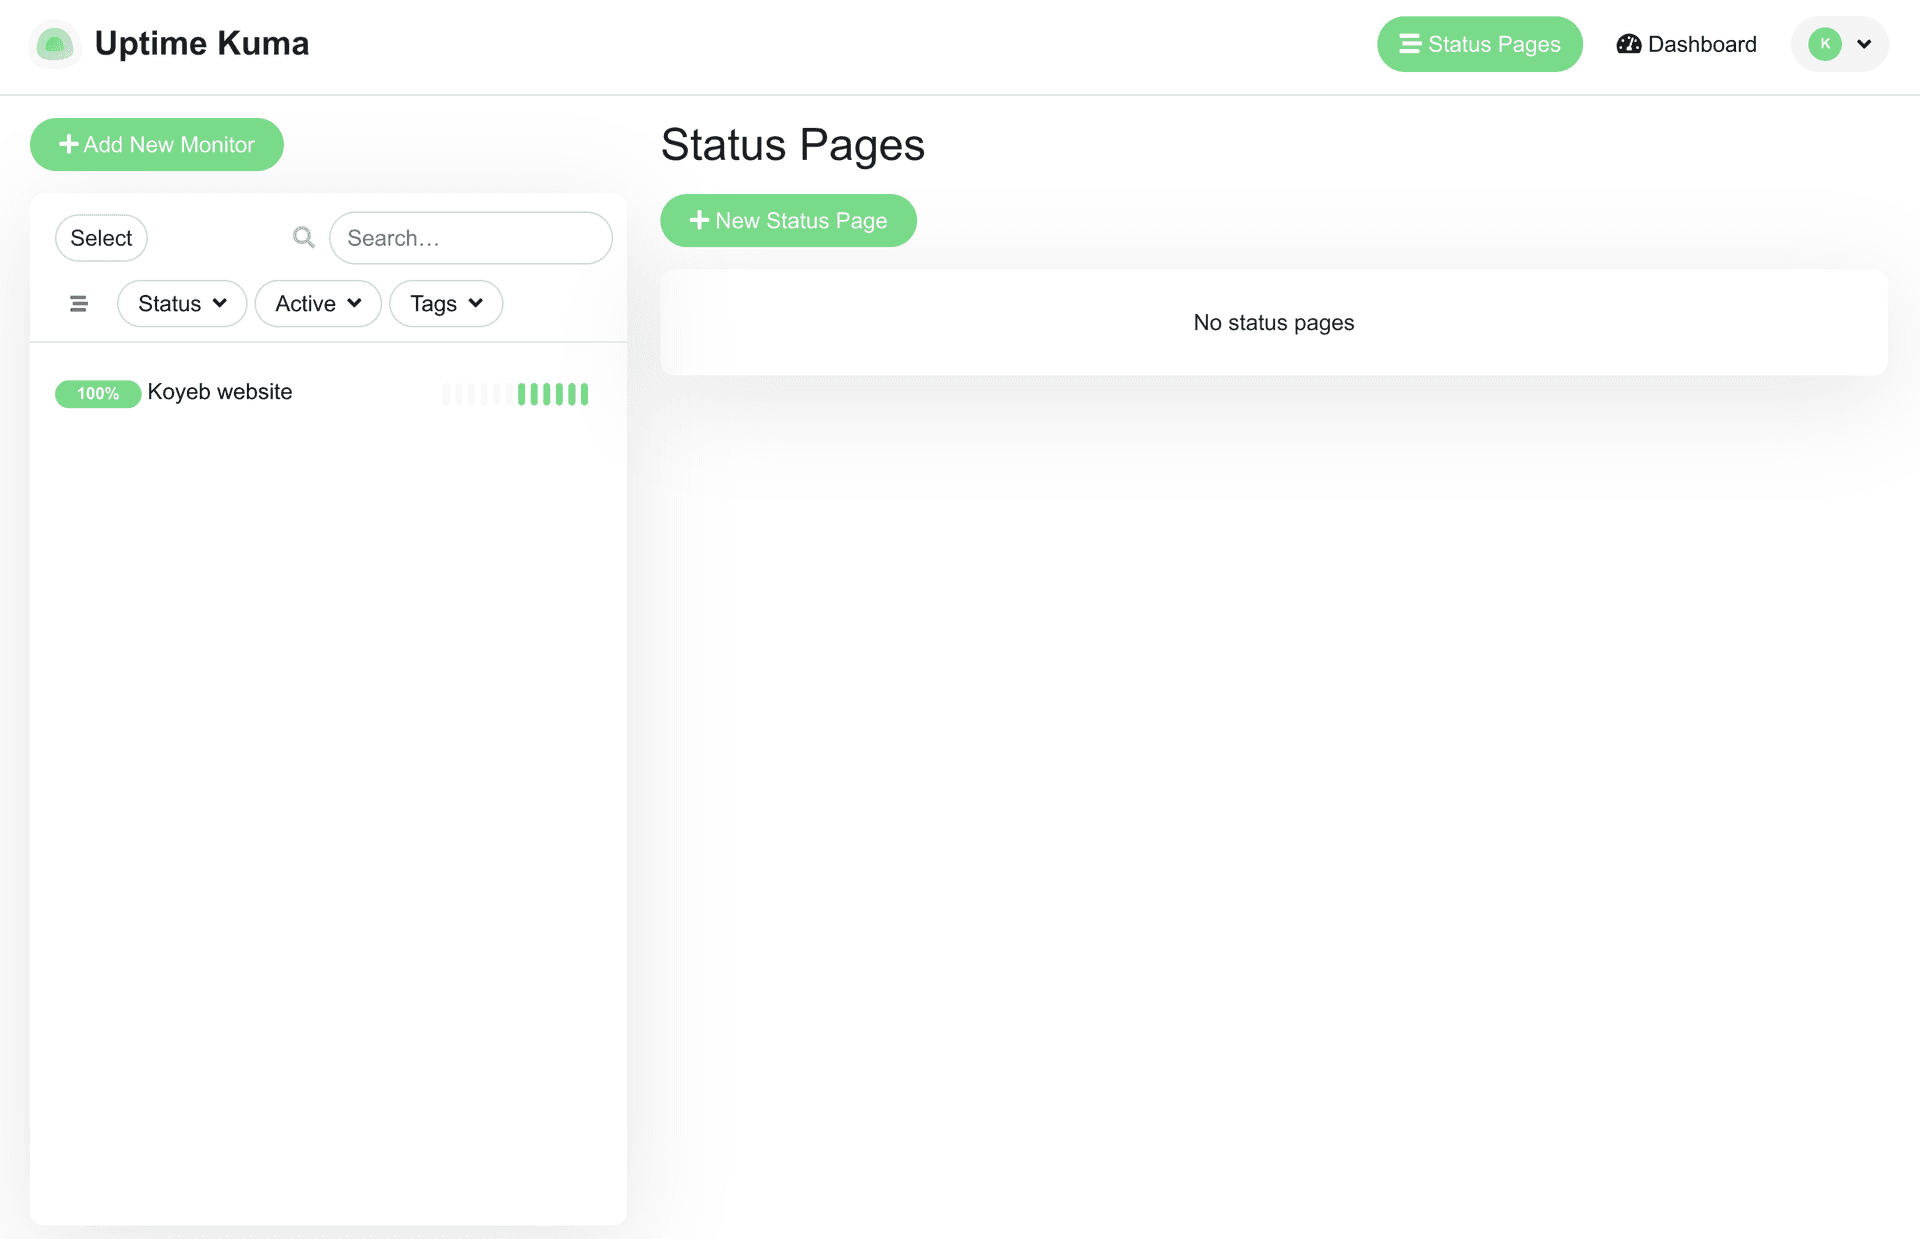Click the Search input field

pos(469,237)
